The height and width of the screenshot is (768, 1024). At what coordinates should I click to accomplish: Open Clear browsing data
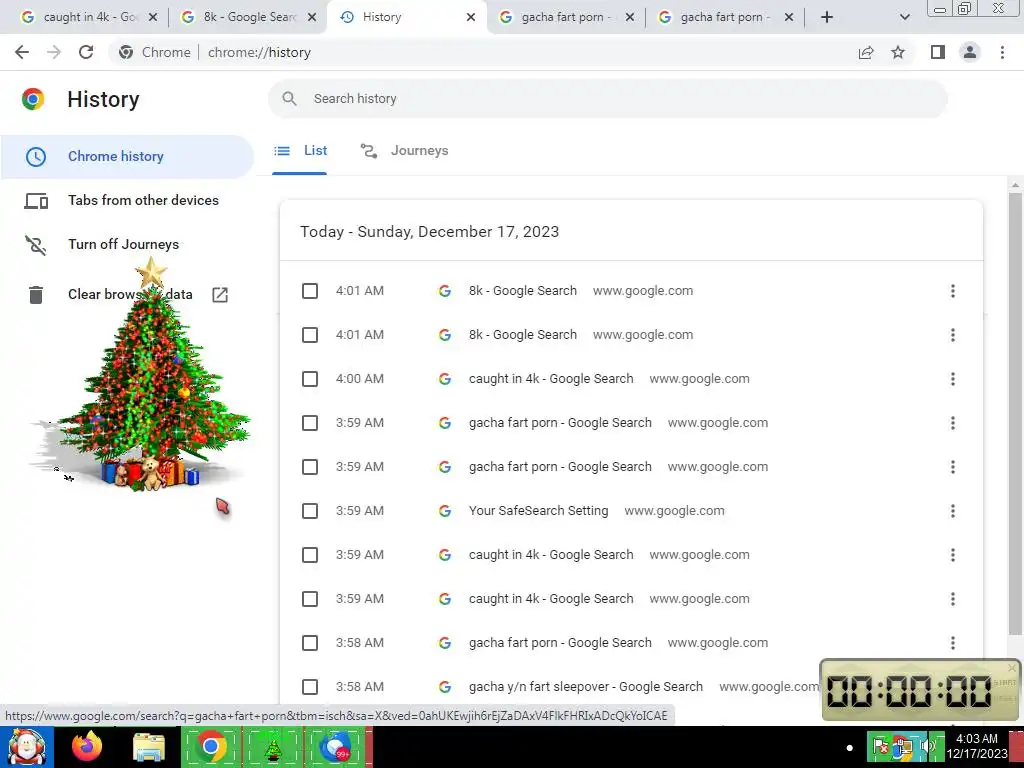tap(130, 295)
